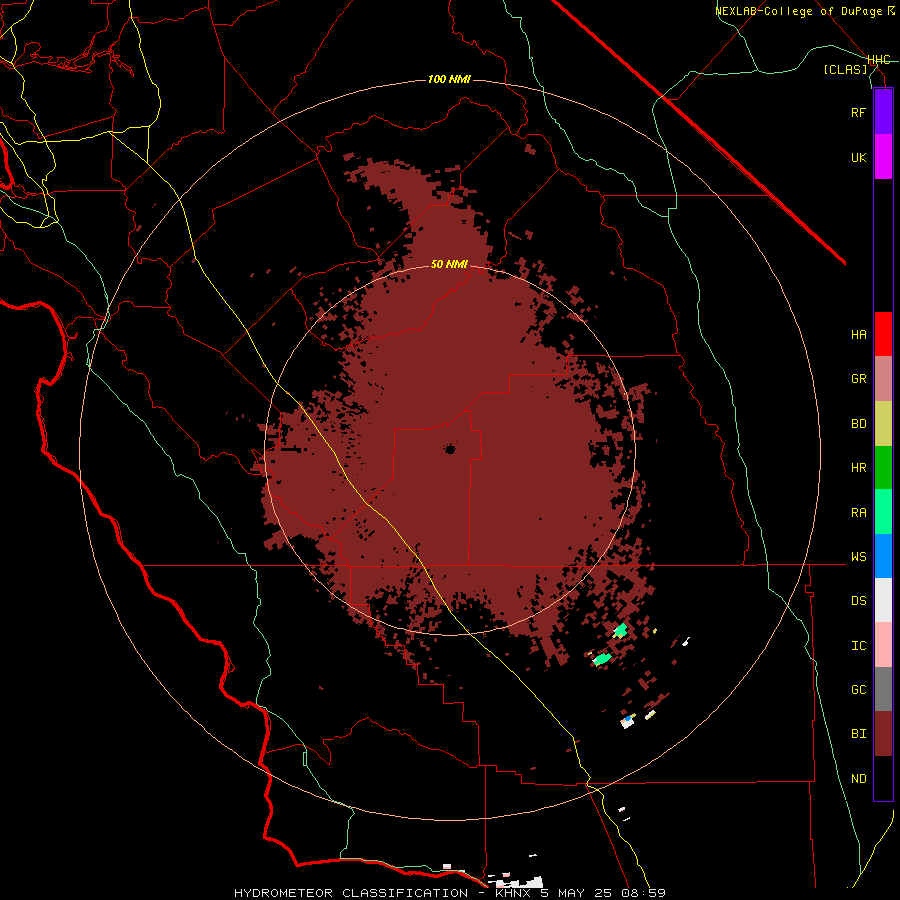This screenshot has width=900, height=900.
Task: Click the upper green rain echo cell
Action: (x=619, y=630)
